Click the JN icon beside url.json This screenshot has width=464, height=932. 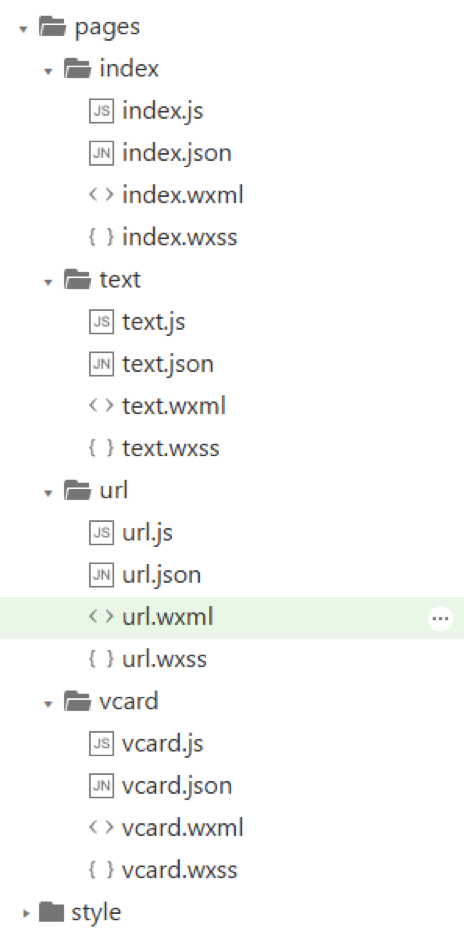coord(100,575)
